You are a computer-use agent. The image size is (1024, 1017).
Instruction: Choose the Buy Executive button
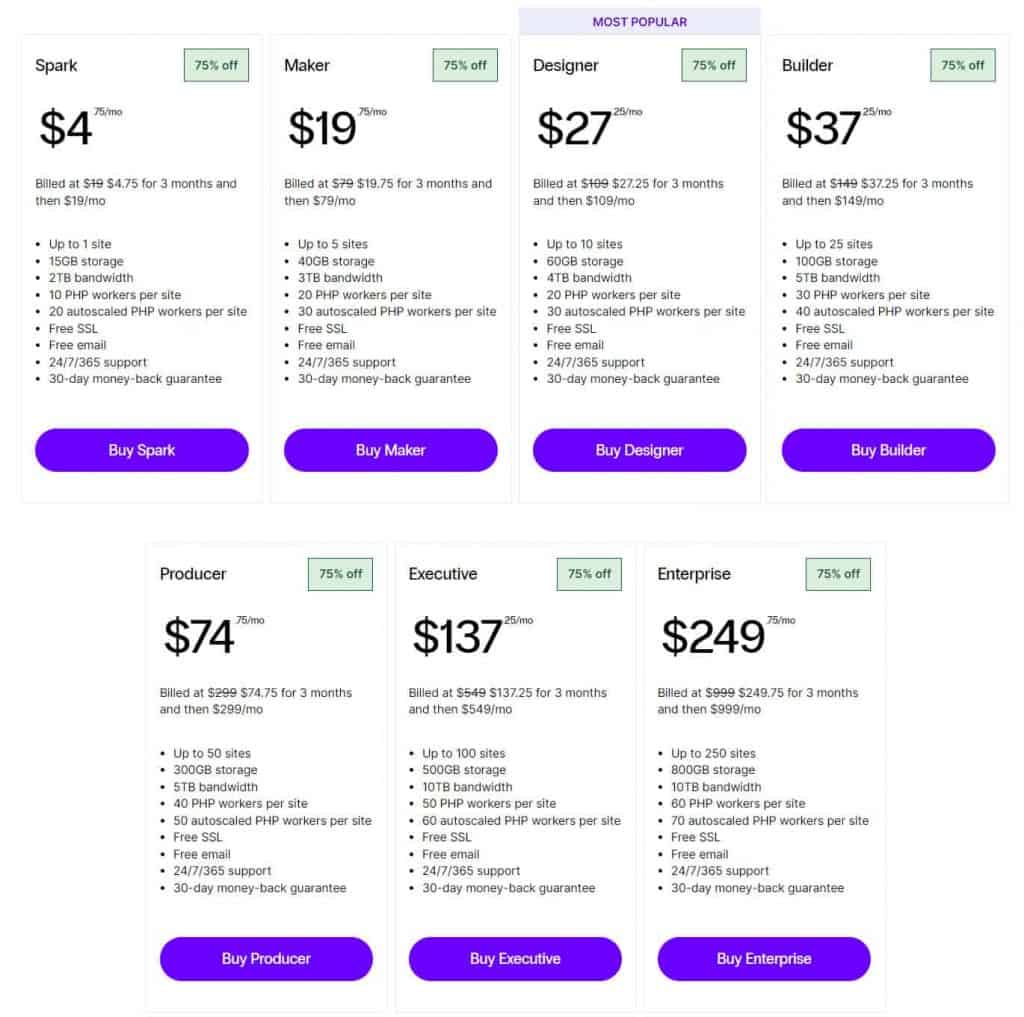pos(515,958)
